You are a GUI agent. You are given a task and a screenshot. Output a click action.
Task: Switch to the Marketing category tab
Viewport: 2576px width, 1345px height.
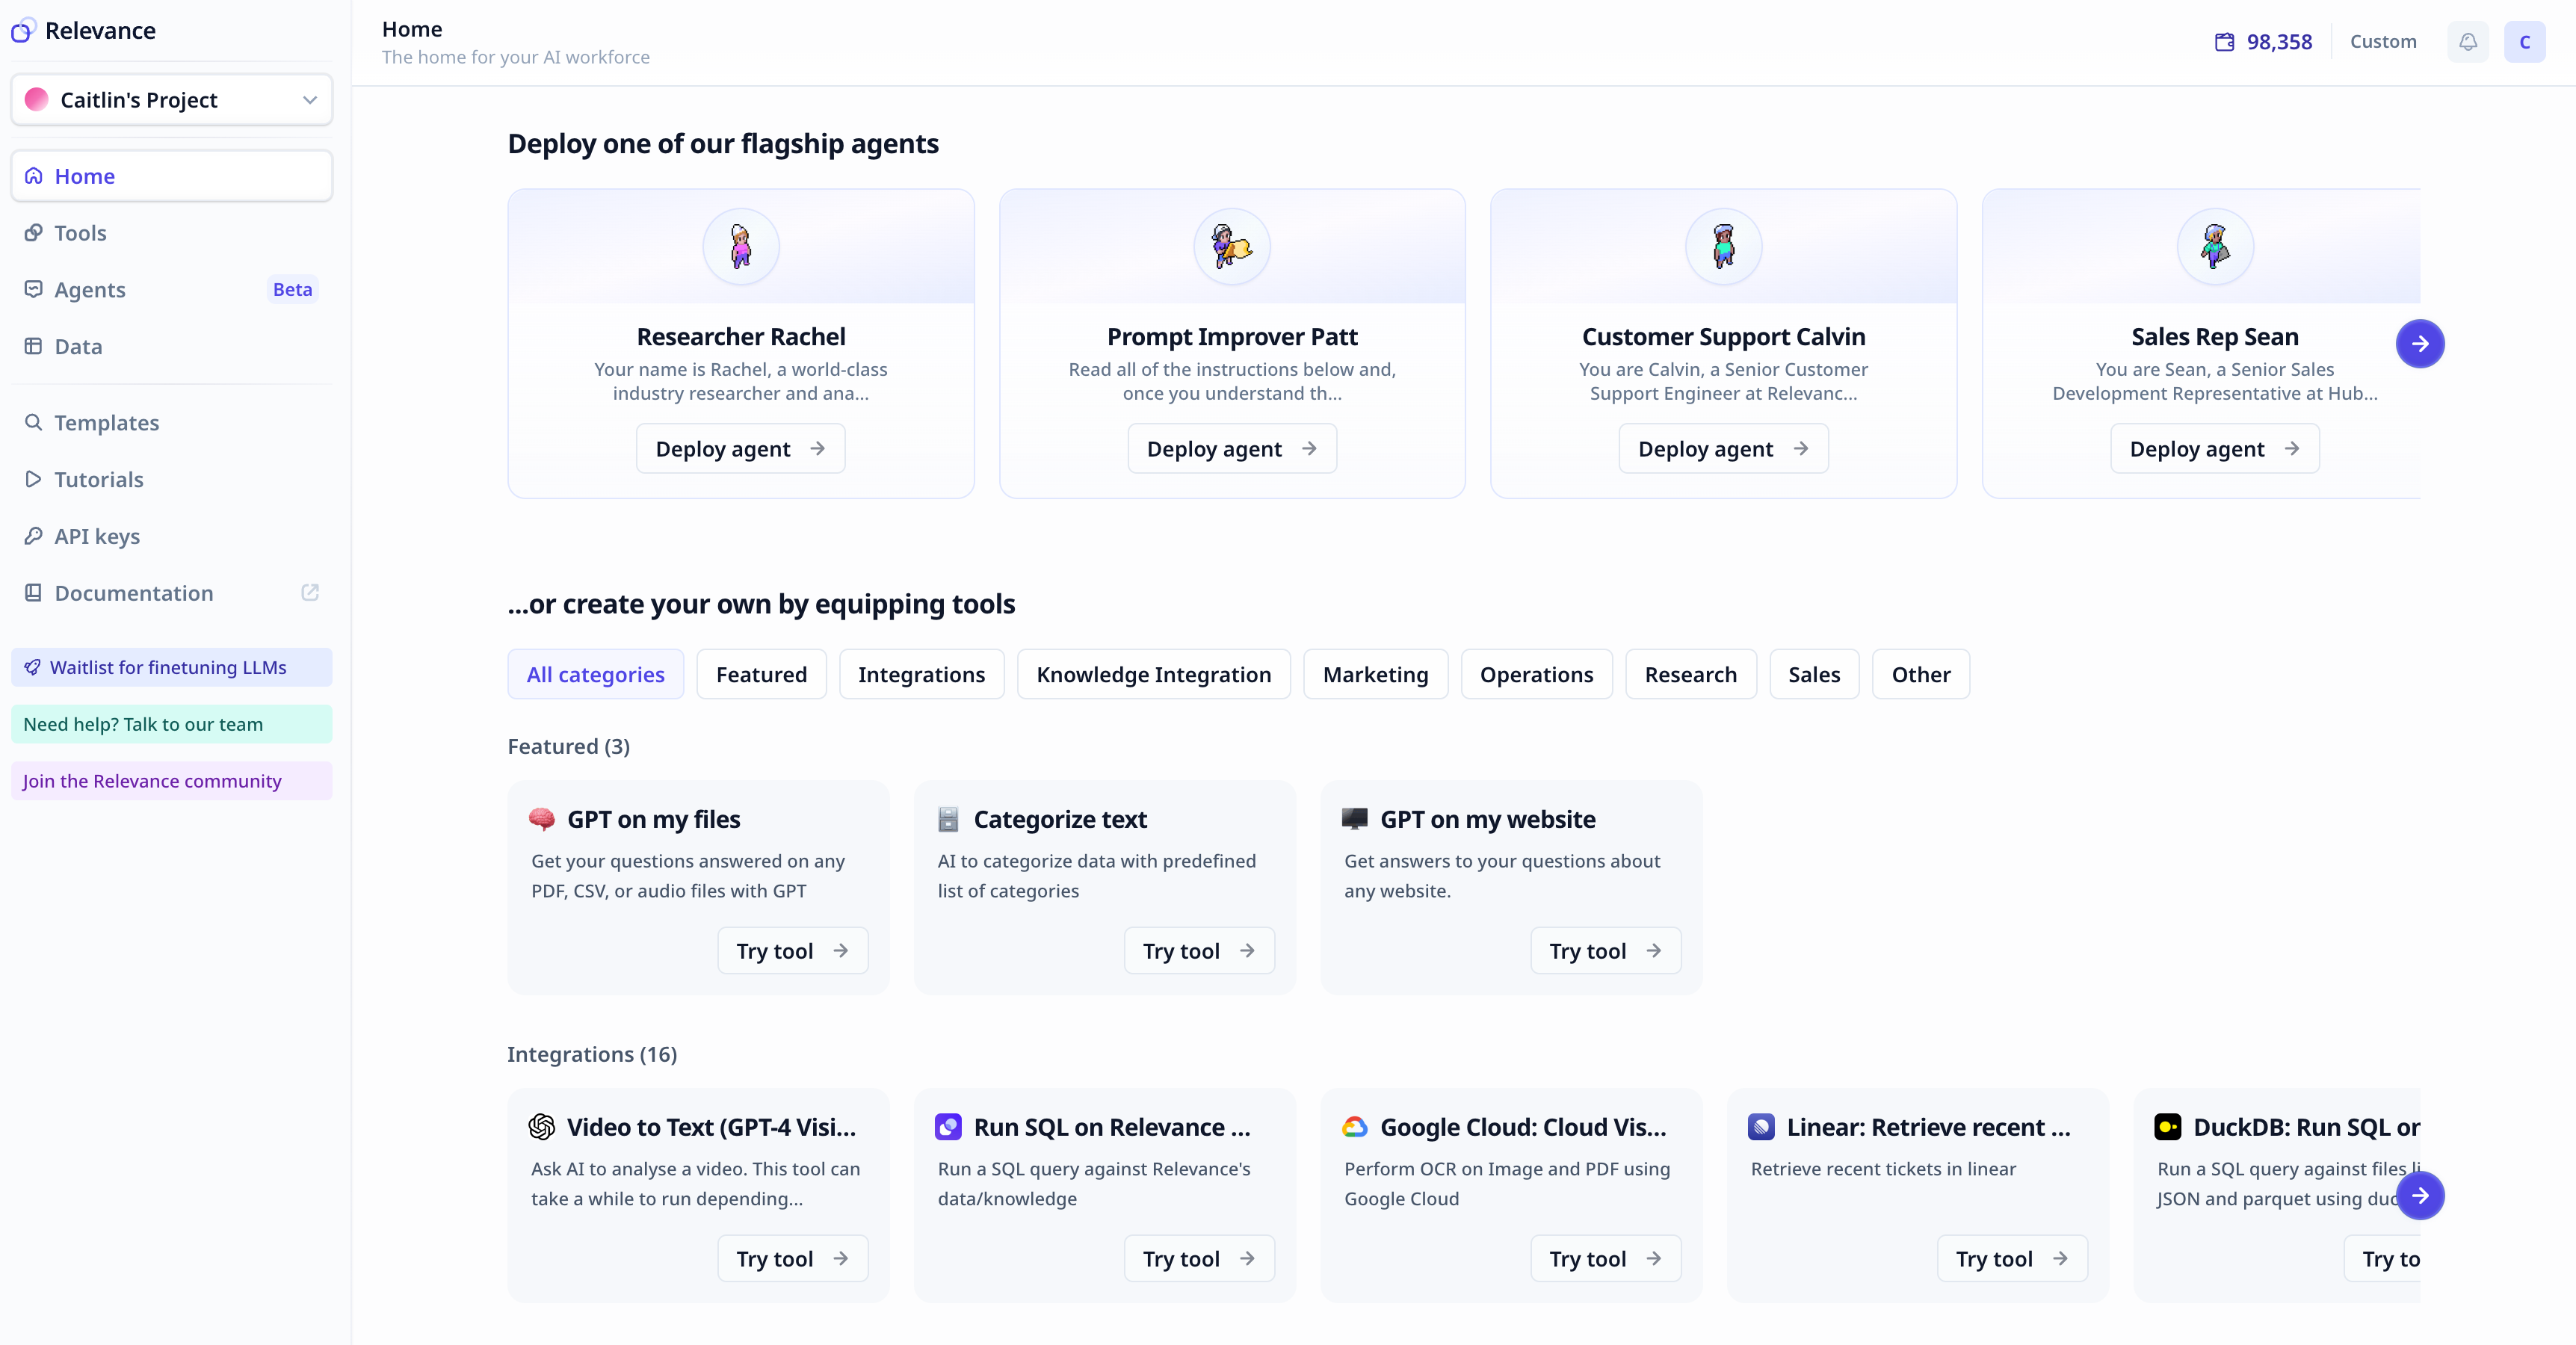tap(1375, 674)
